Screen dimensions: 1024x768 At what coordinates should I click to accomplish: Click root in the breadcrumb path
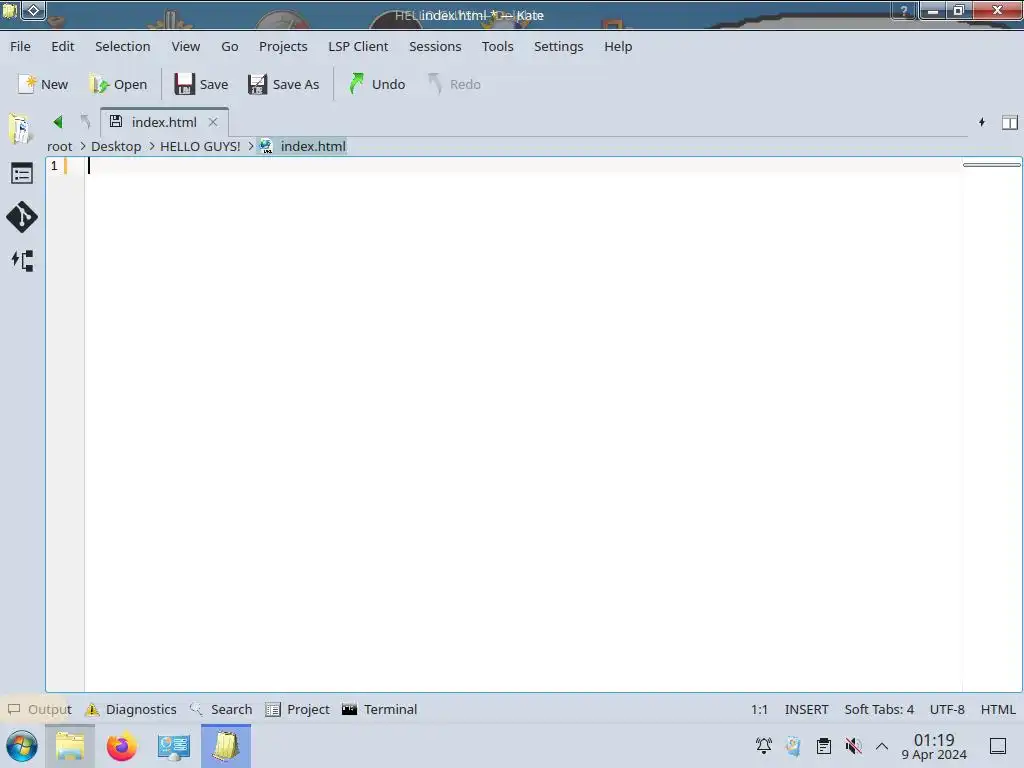[59, 146]
